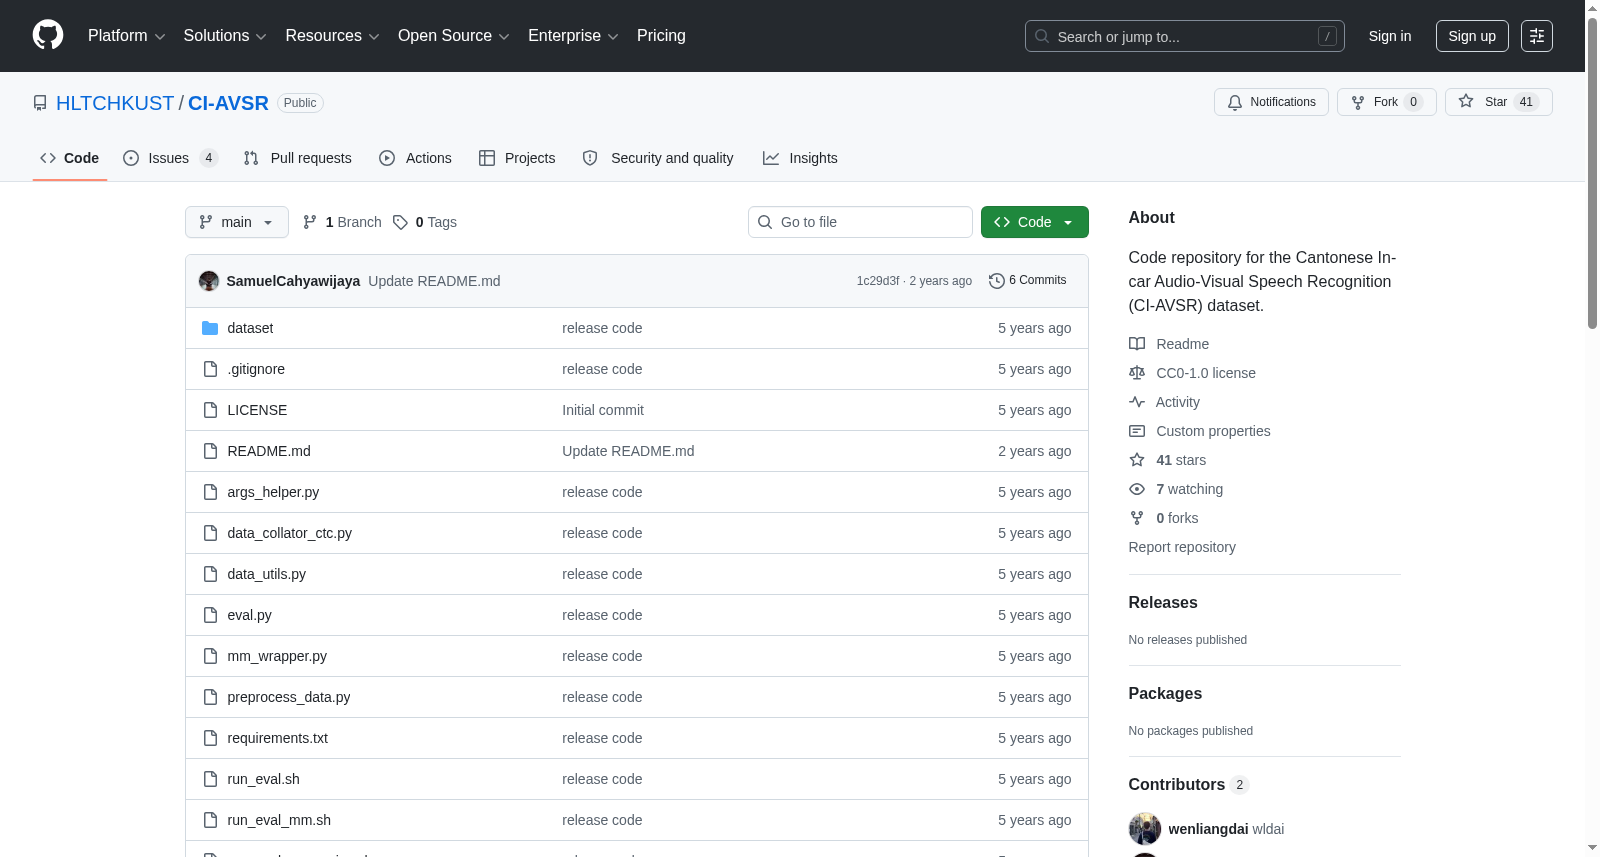Switch to the Insights tab

coord(800,158)
